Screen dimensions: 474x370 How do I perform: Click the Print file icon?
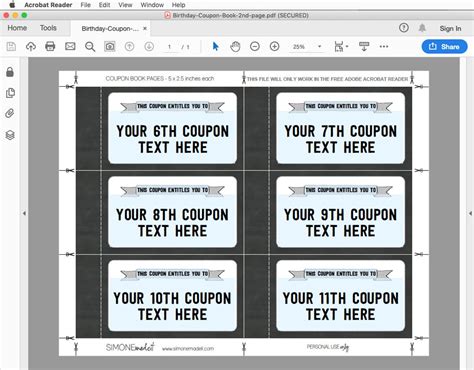click(50, 46)
